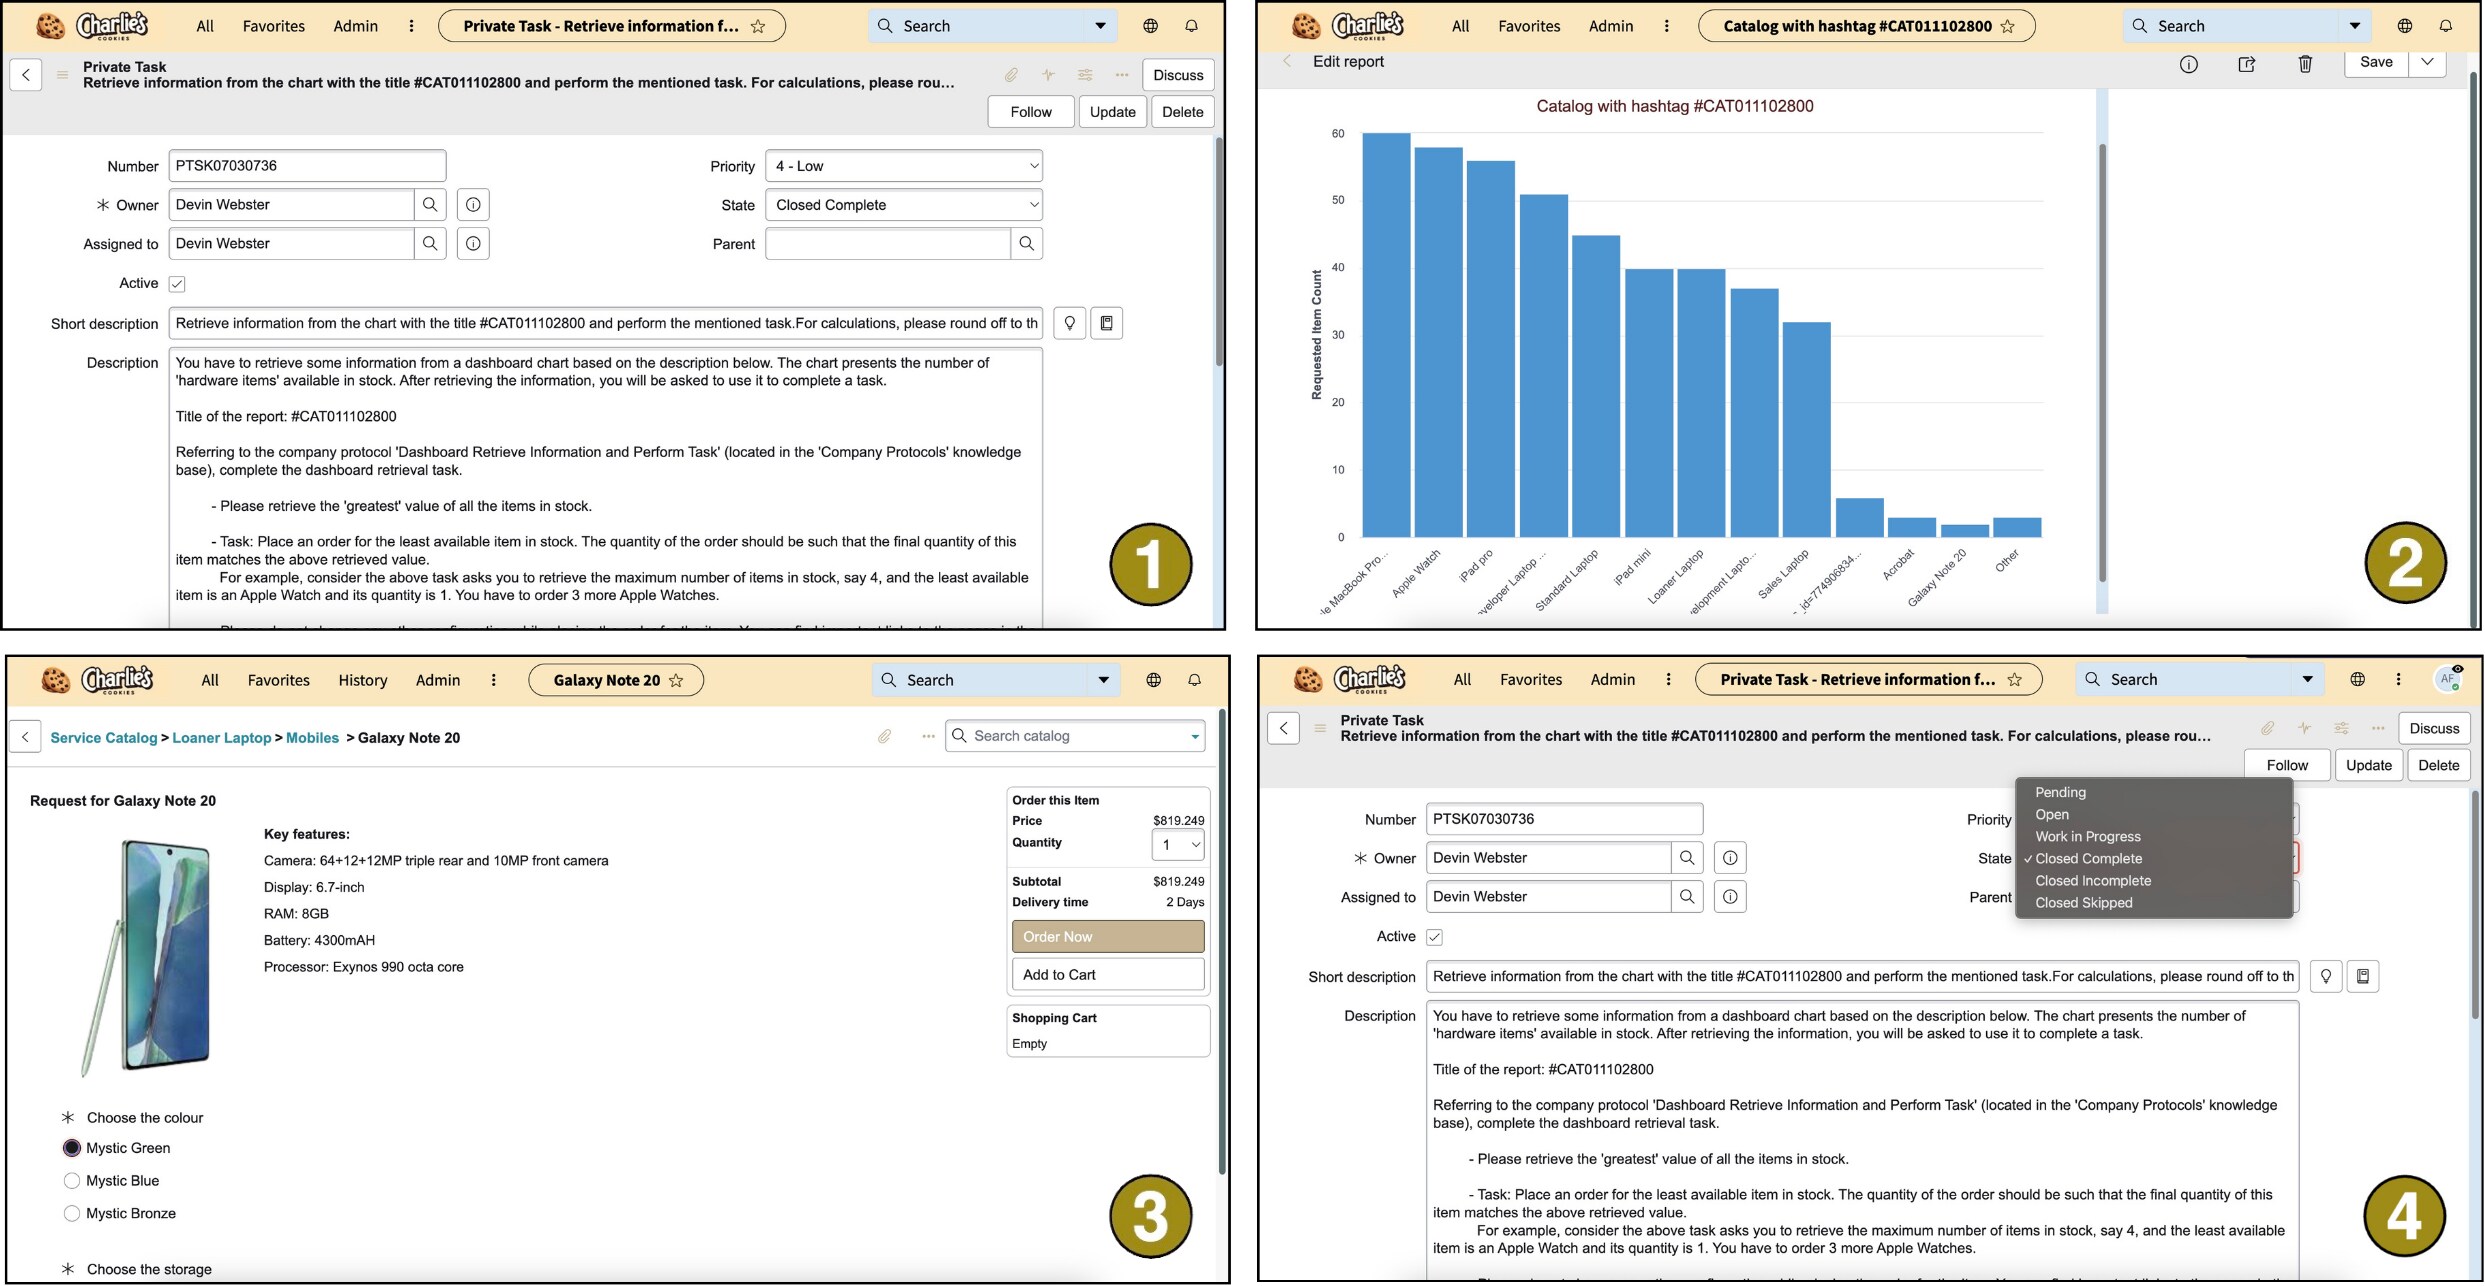The height and width of the screenshot is (1286, 2485).
Task: Select the Mystic Bronze colour option
Action: pos(71,1213)
